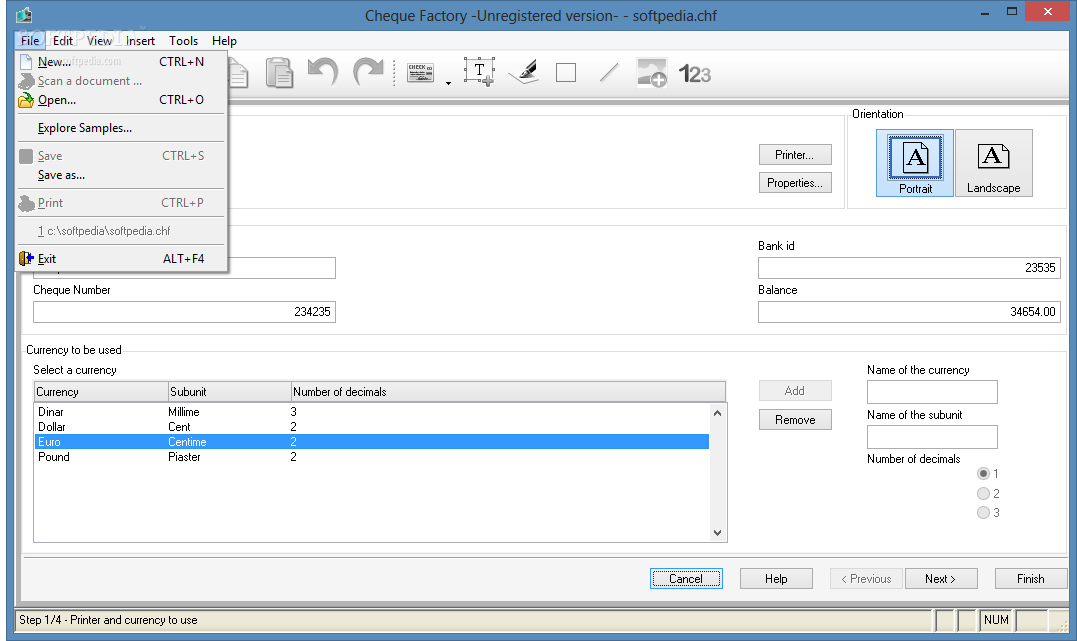The image size is (1077, 641).
Task: Select the Dollar currency row
Action: (x=372, y=427)
